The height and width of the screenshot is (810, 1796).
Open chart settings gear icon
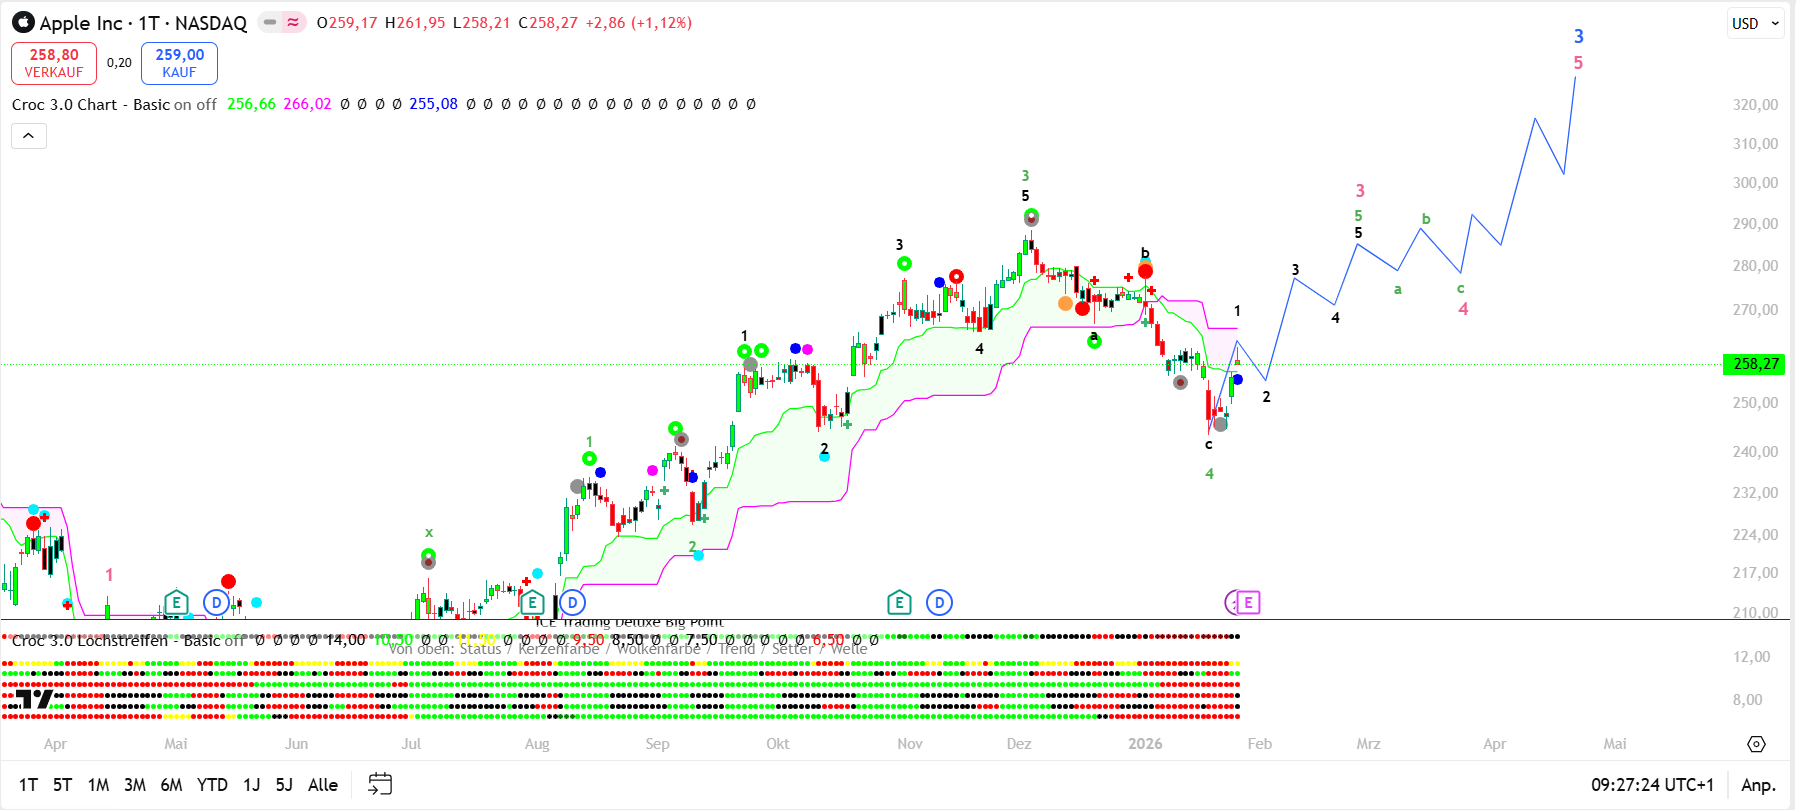[x=1756, y=744]
